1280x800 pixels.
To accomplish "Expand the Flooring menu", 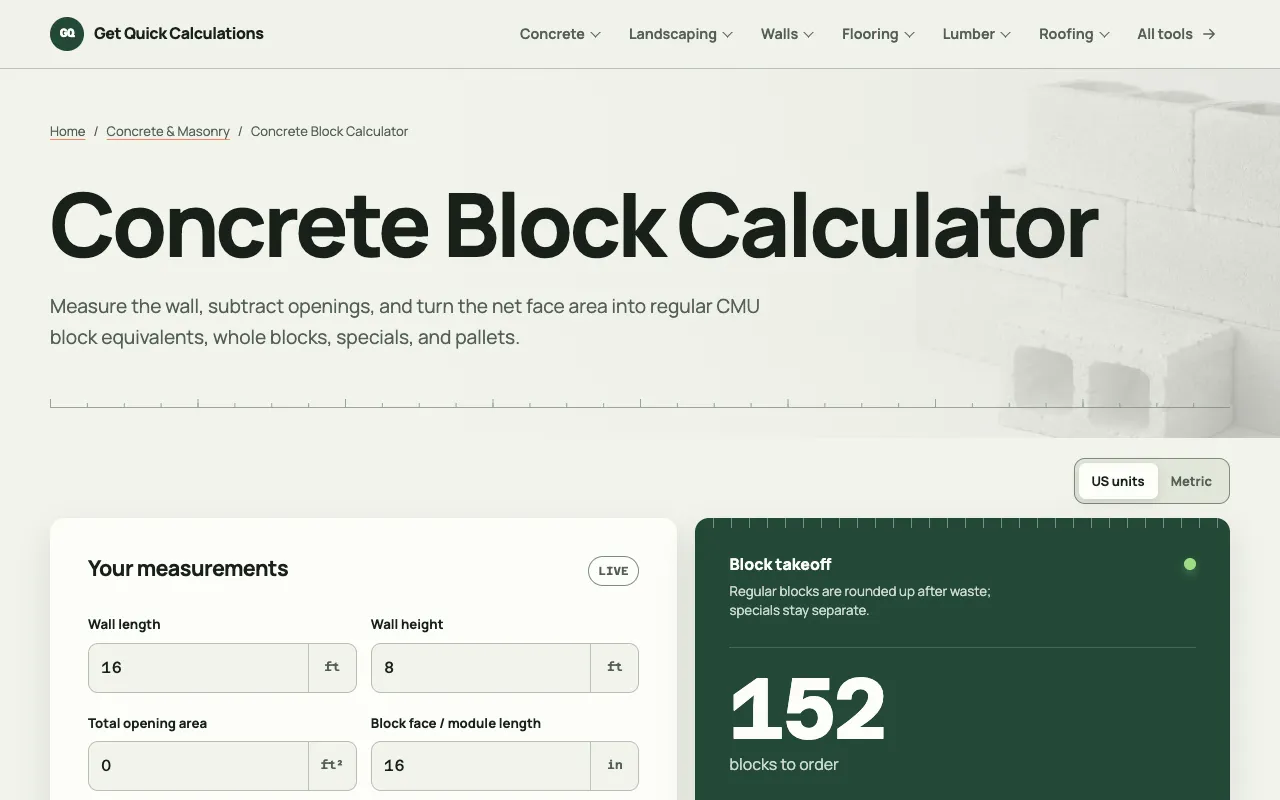I will coord(878,34).
